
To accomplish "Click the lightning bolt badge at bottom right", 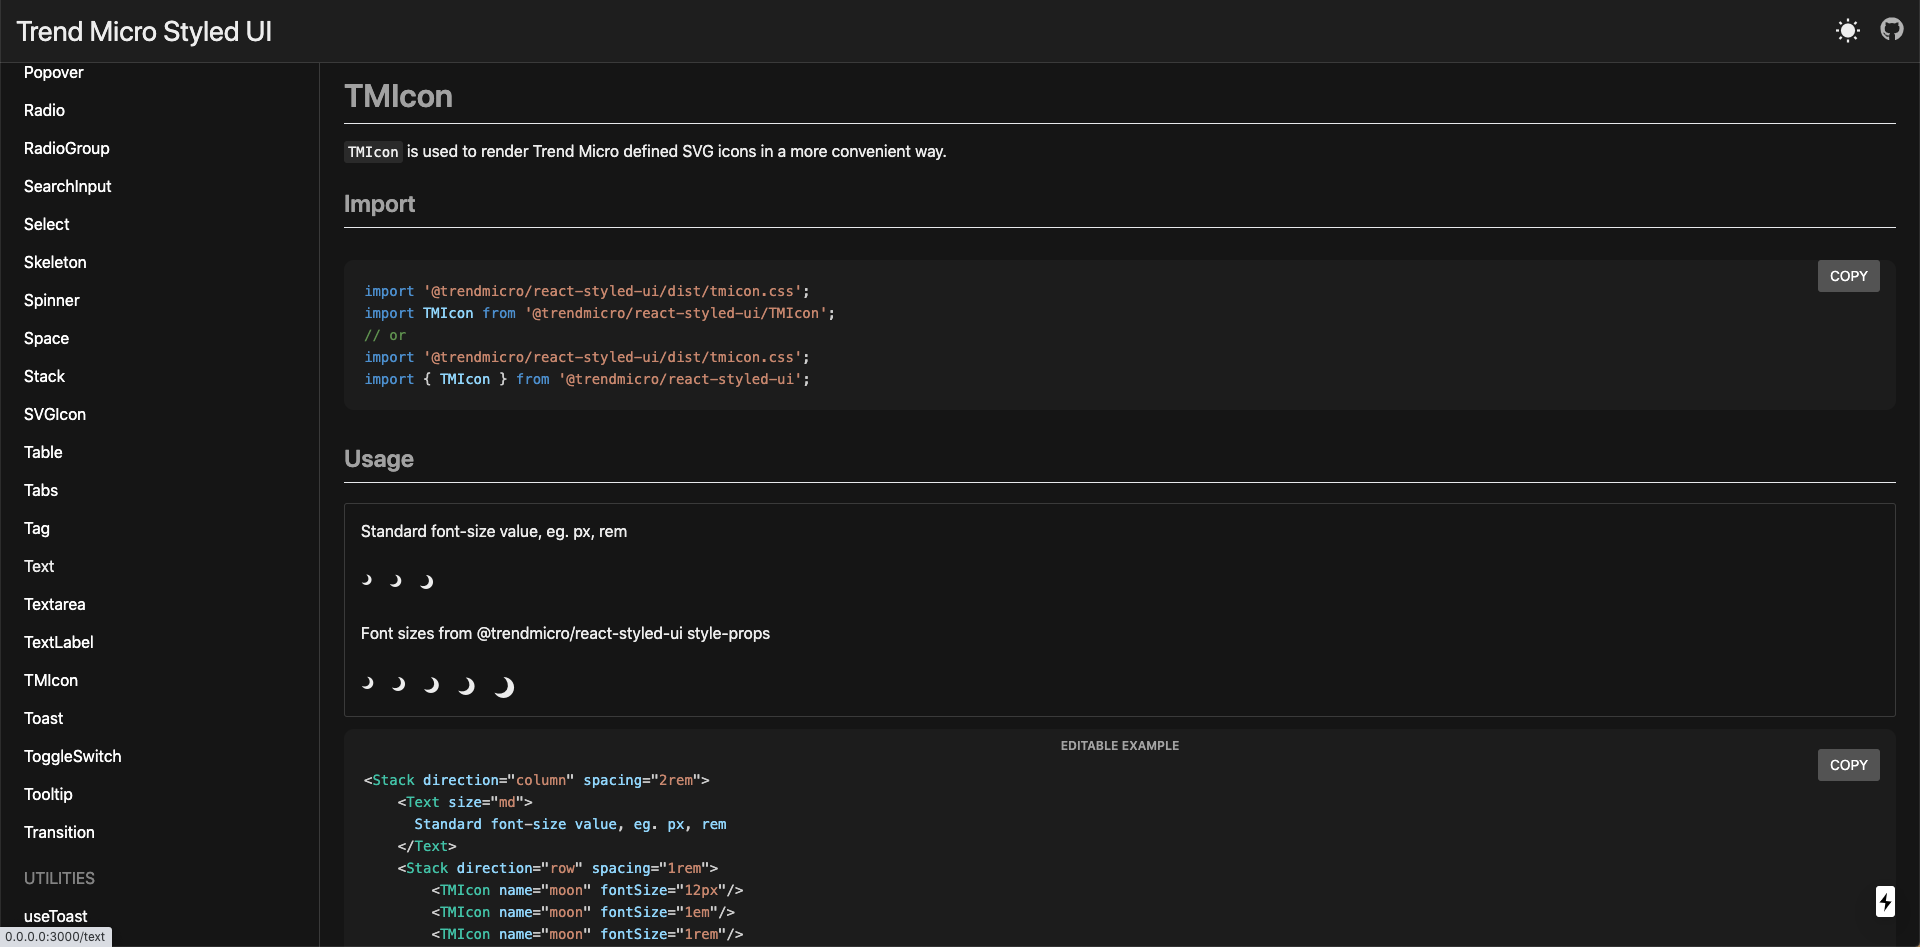I will click(x=1886, y=901).
